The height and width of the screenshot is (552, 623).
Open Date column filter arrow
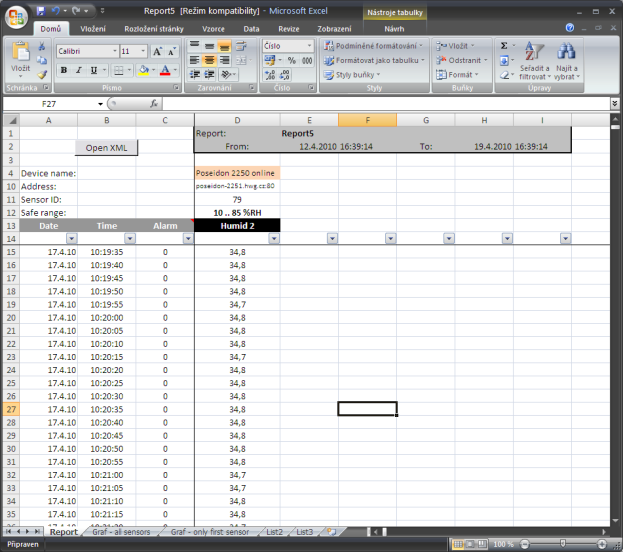click(x=72, y=238)
